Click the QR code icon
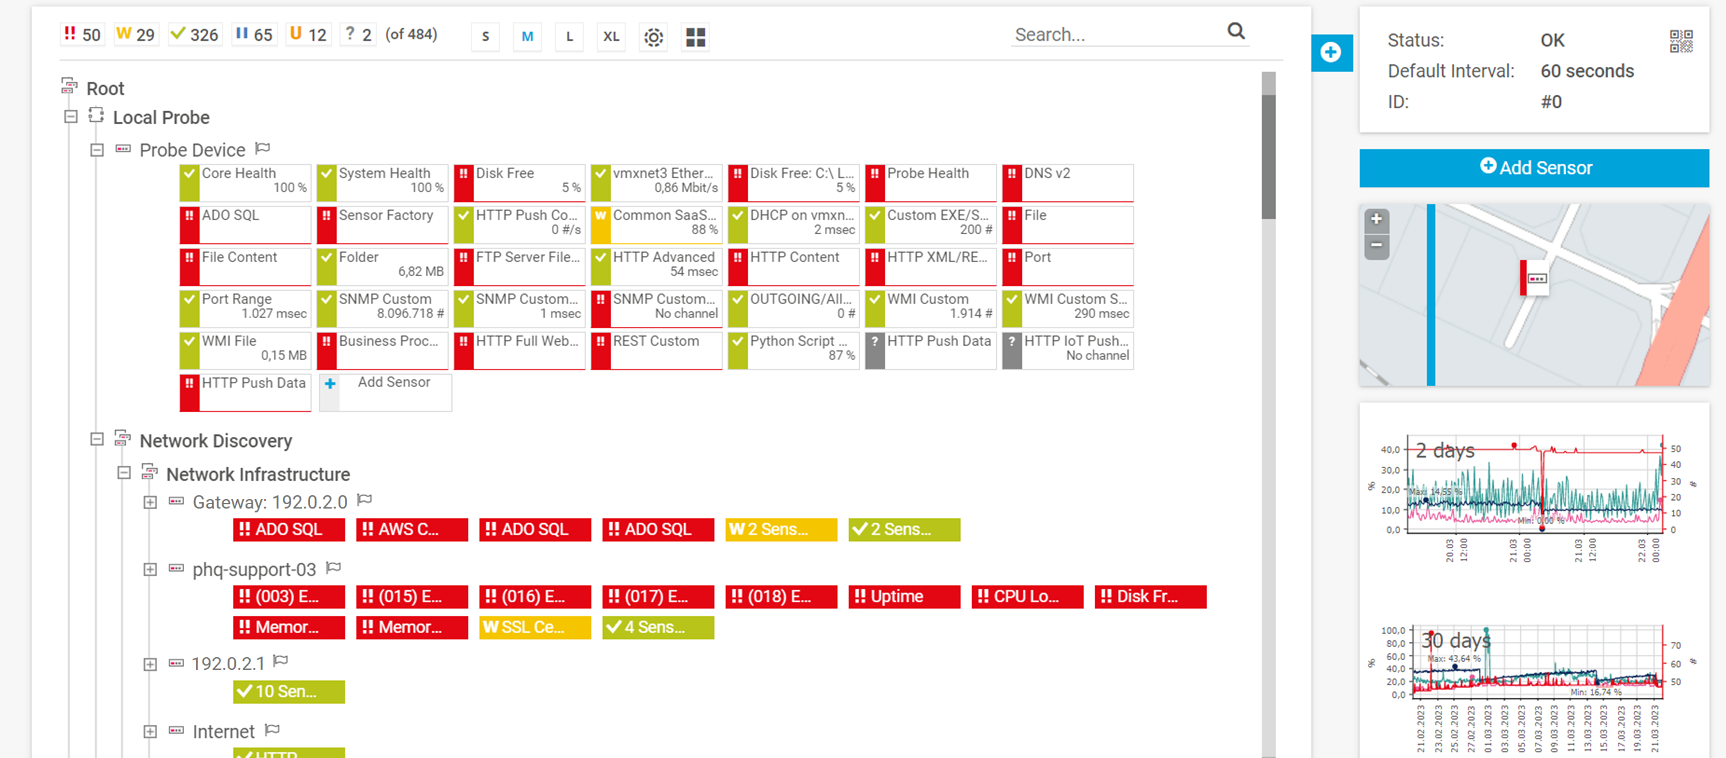The height and width of the screenshot is (758, 1726). point(1680,41)
